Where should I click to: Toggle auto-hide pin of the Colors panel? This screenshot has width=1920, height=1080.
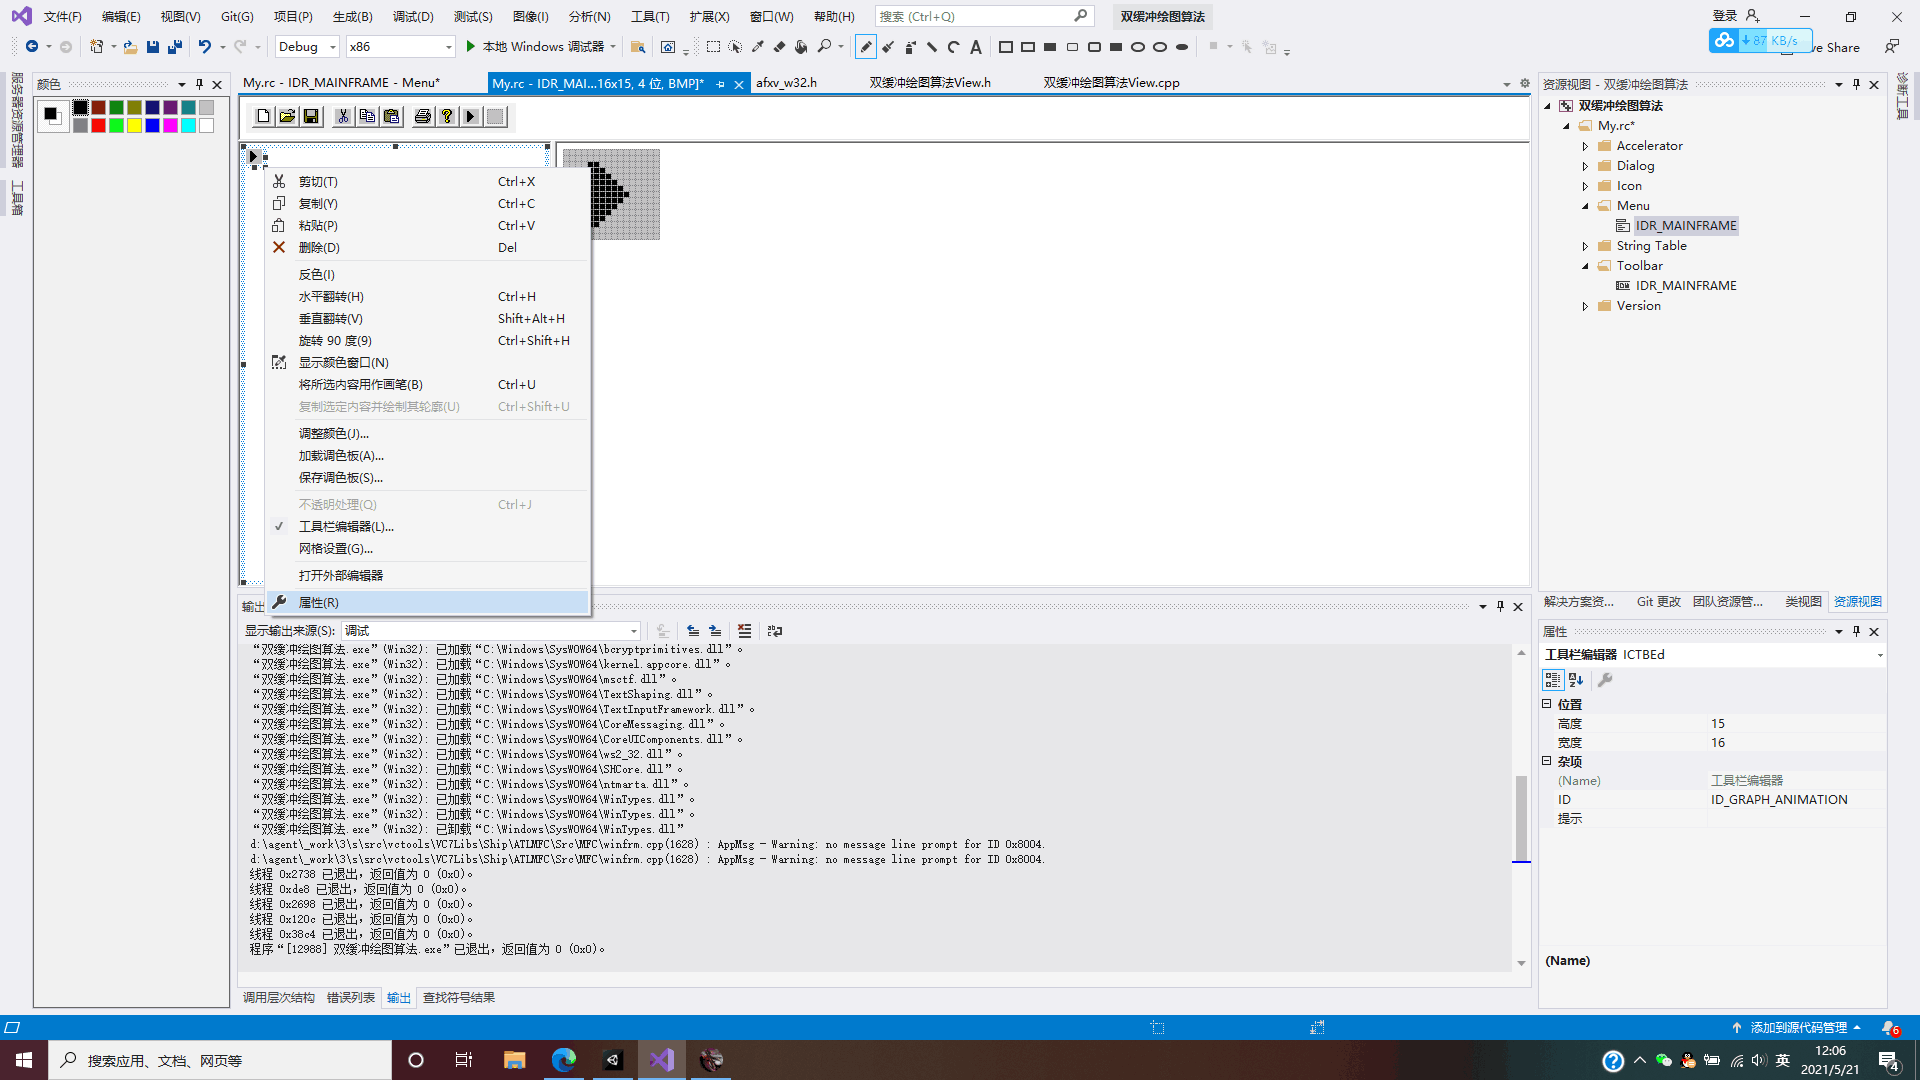(x=199, y=84)
